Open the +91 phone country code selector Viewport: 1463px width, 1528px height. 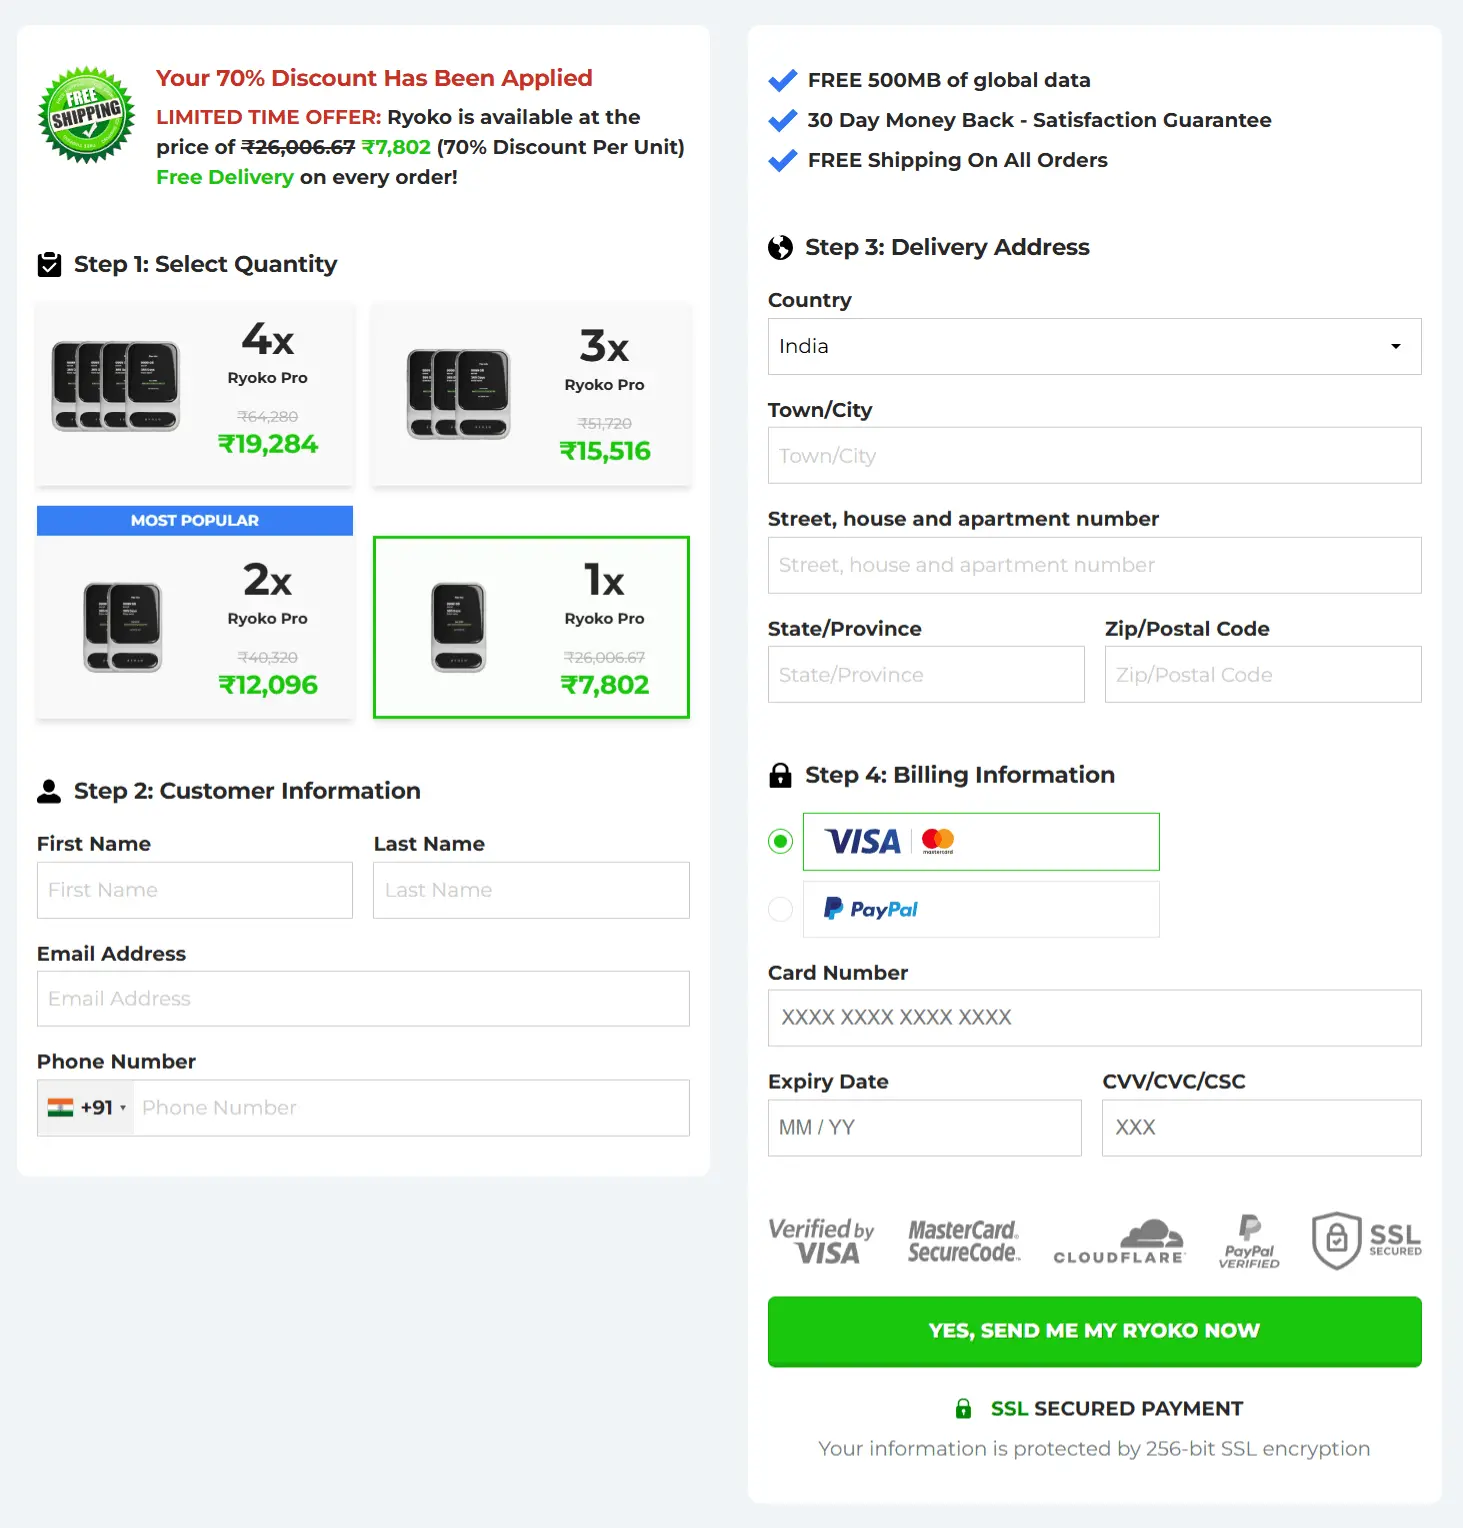(x=86, y=1108)
